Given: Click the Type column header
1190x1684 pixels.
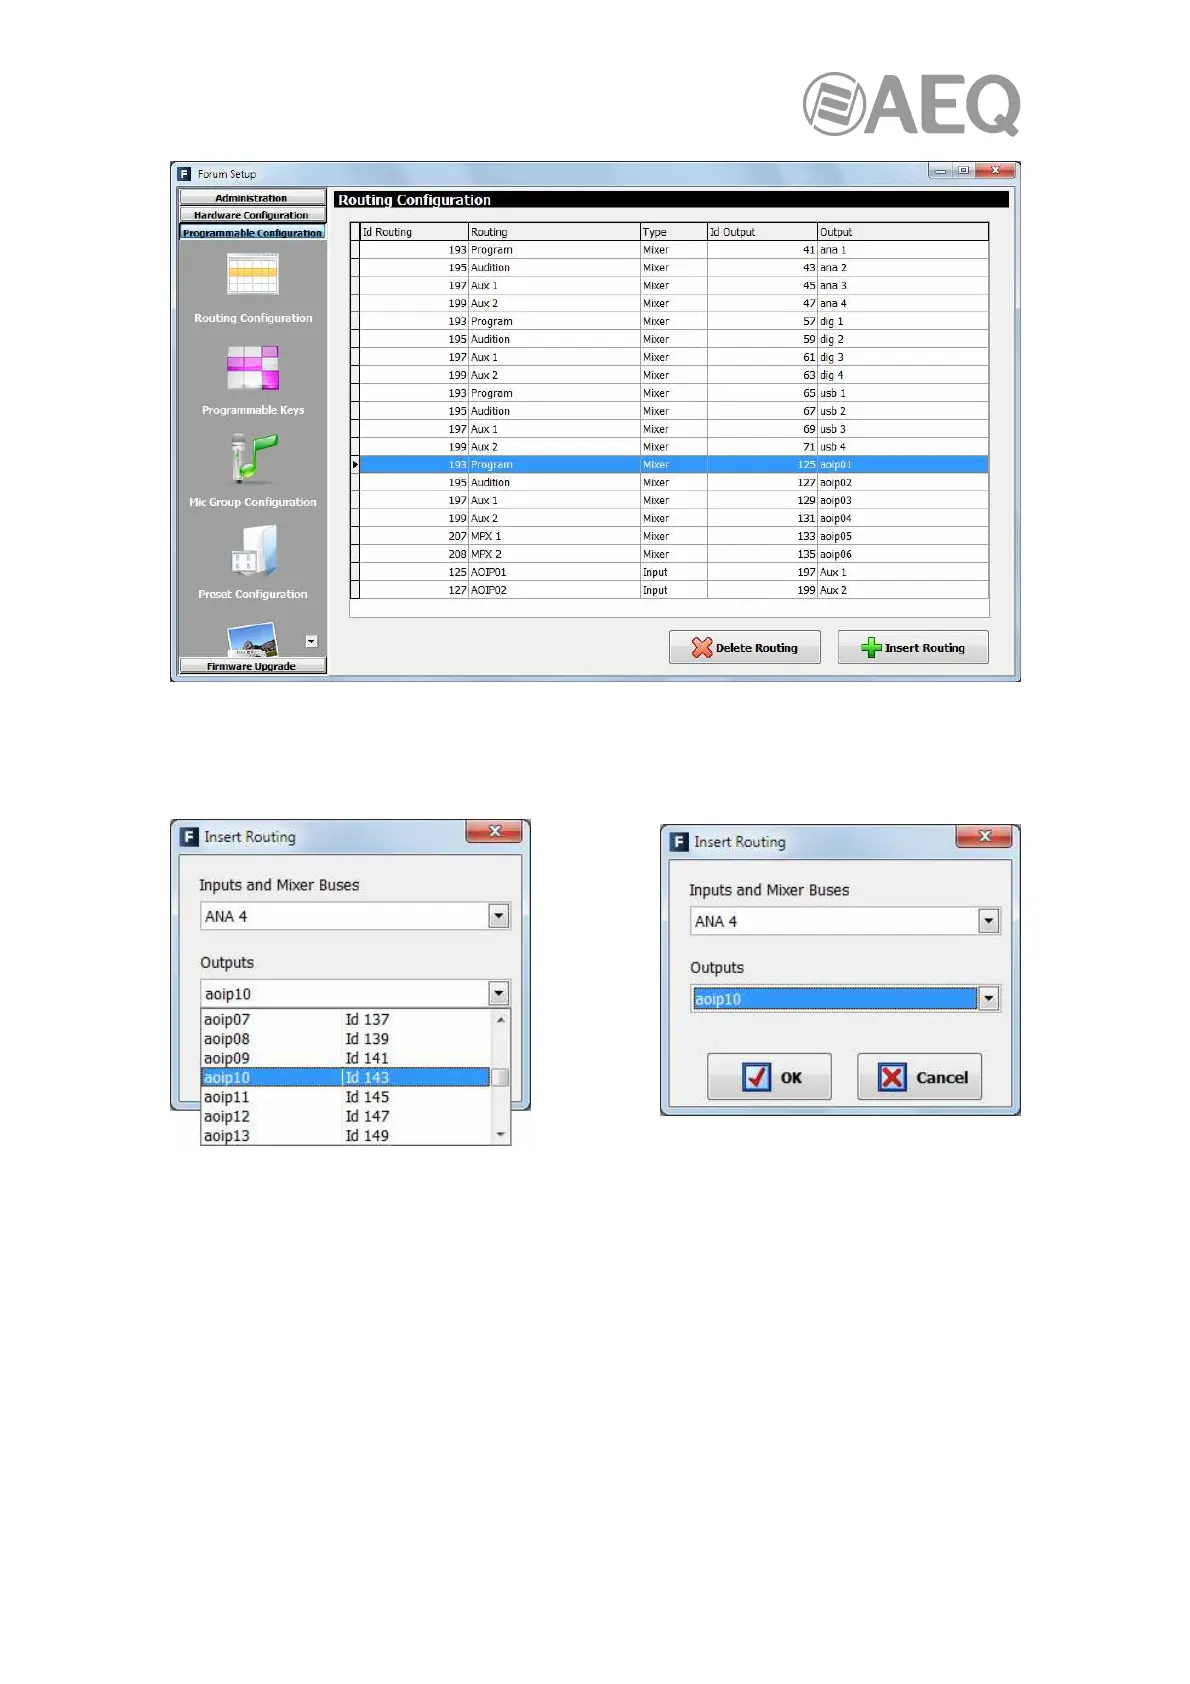Looking at the screenshot, I should click(x=673, y=232).
